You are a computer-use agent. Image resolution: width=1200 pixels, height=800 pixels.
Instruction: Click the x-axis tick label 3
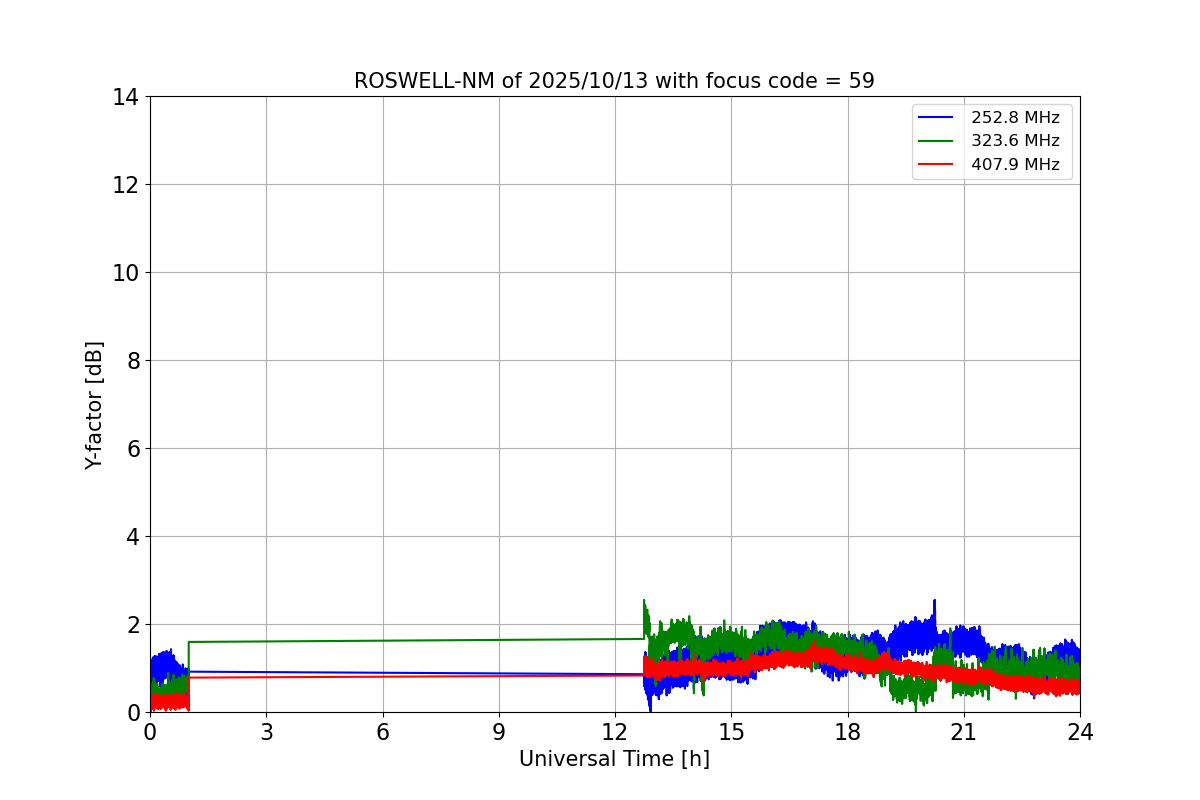[x=266, y=732]
